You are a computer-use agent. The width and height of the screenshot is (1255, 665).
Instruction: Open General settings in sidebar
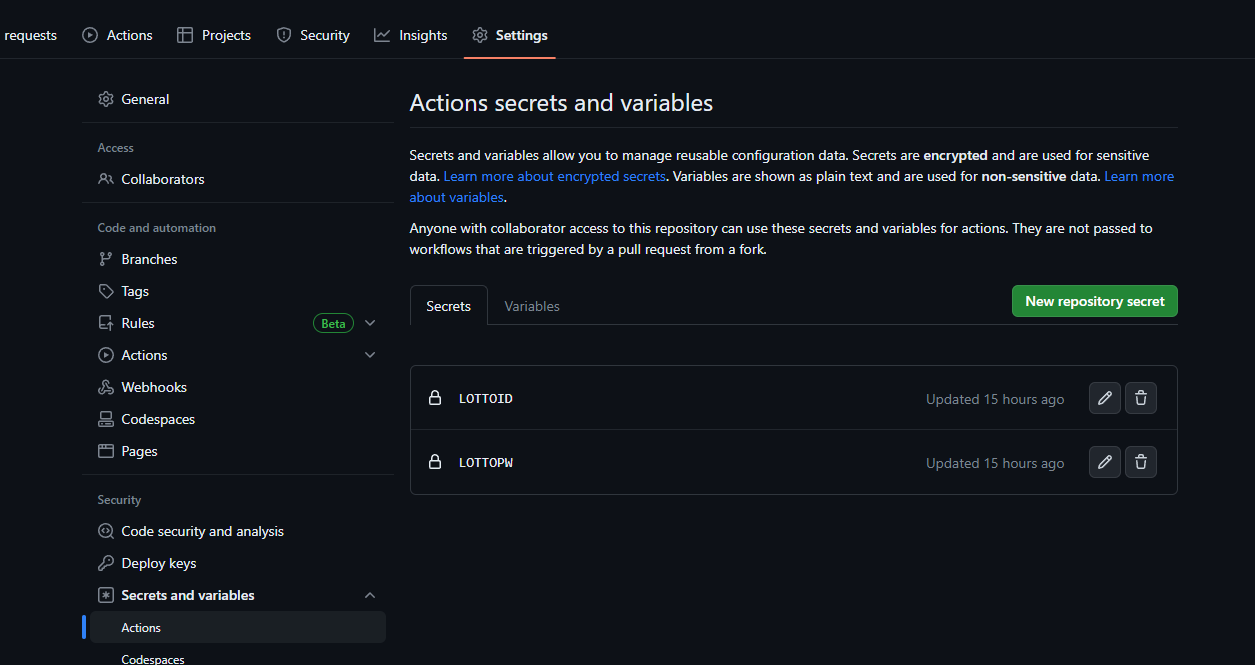pos(145,99)
